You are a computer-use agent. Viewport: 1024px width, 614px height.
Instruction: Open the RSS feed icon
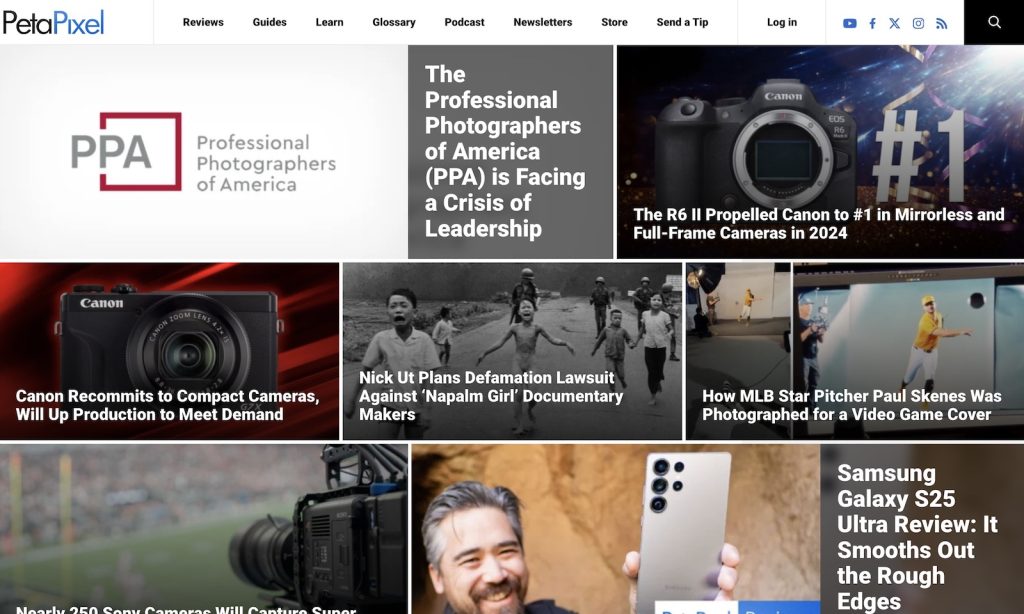point(941,23)
